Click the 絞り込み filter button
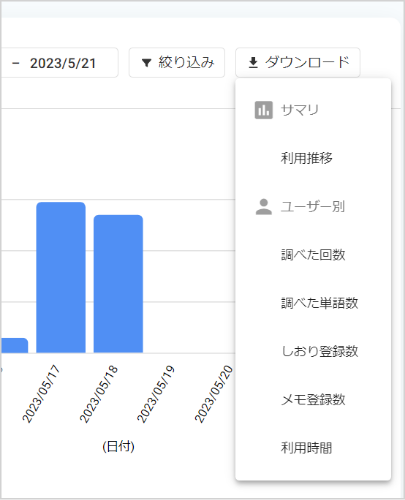 pos(177,63)
